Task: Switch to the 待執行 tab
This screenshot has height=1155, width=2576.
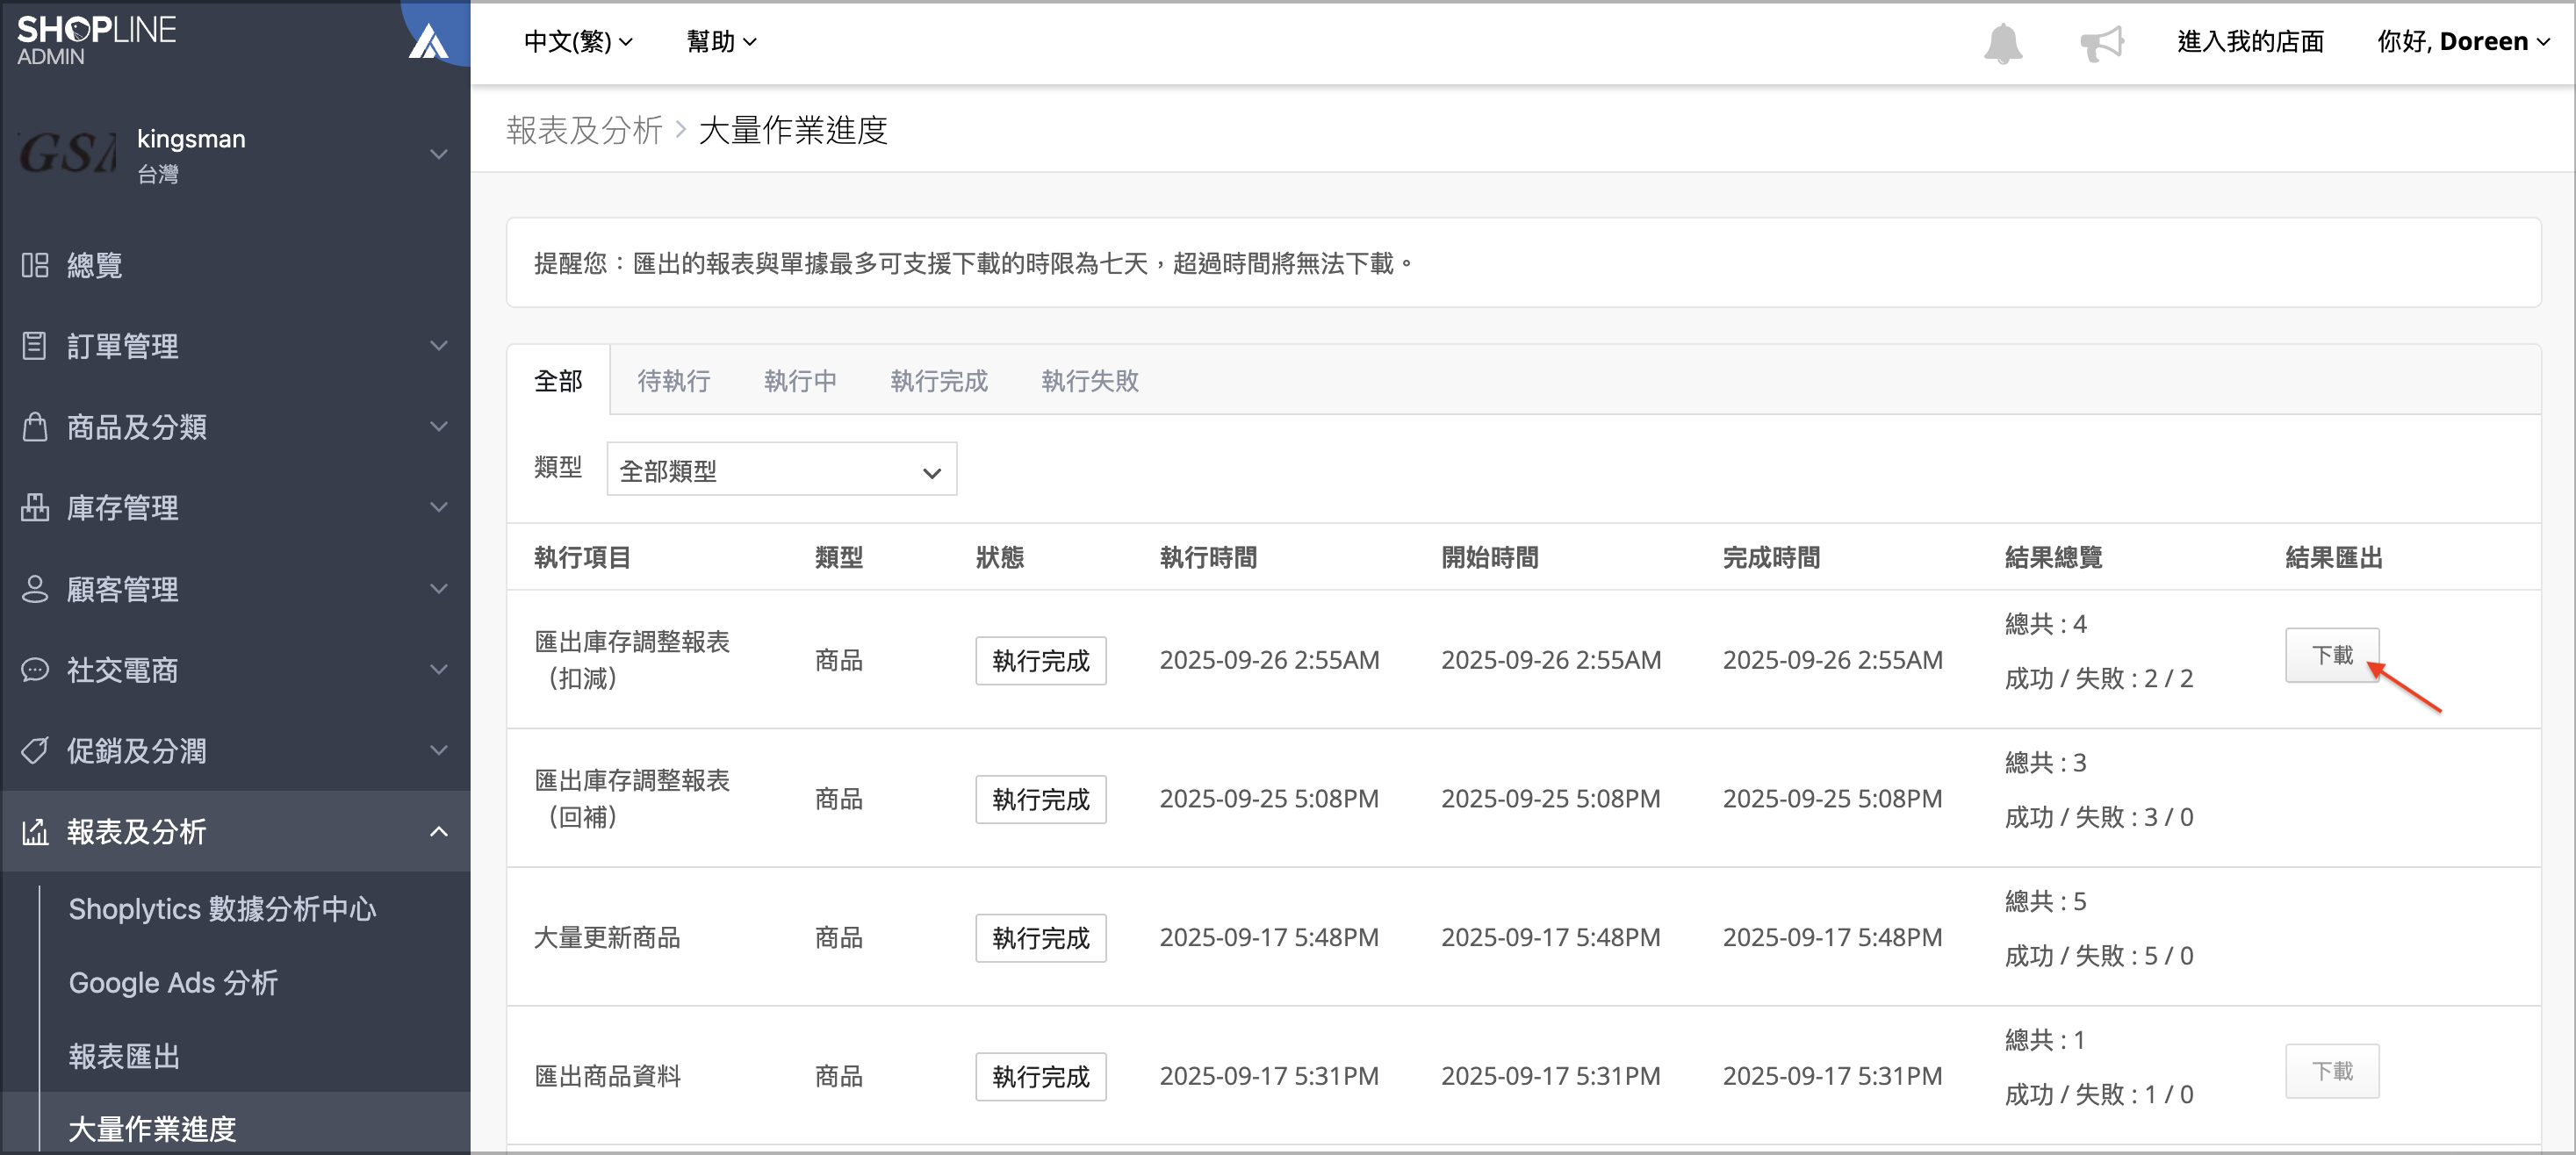Action: (674, 381)
